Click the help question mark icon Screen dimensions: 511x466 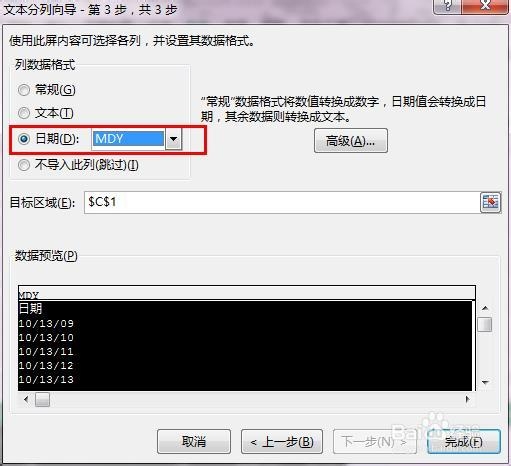point(448,6)
